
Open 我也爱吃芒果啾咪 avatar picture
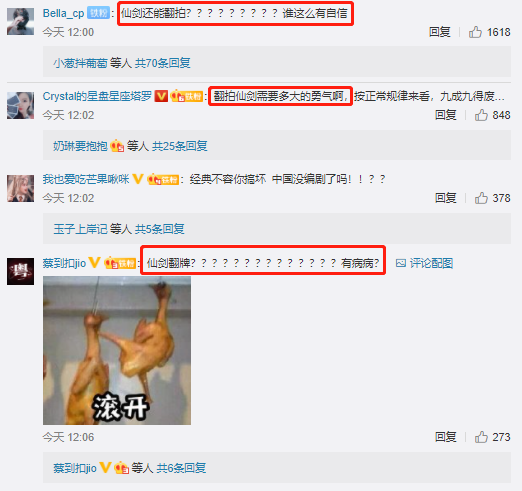[x=20, y=188]
